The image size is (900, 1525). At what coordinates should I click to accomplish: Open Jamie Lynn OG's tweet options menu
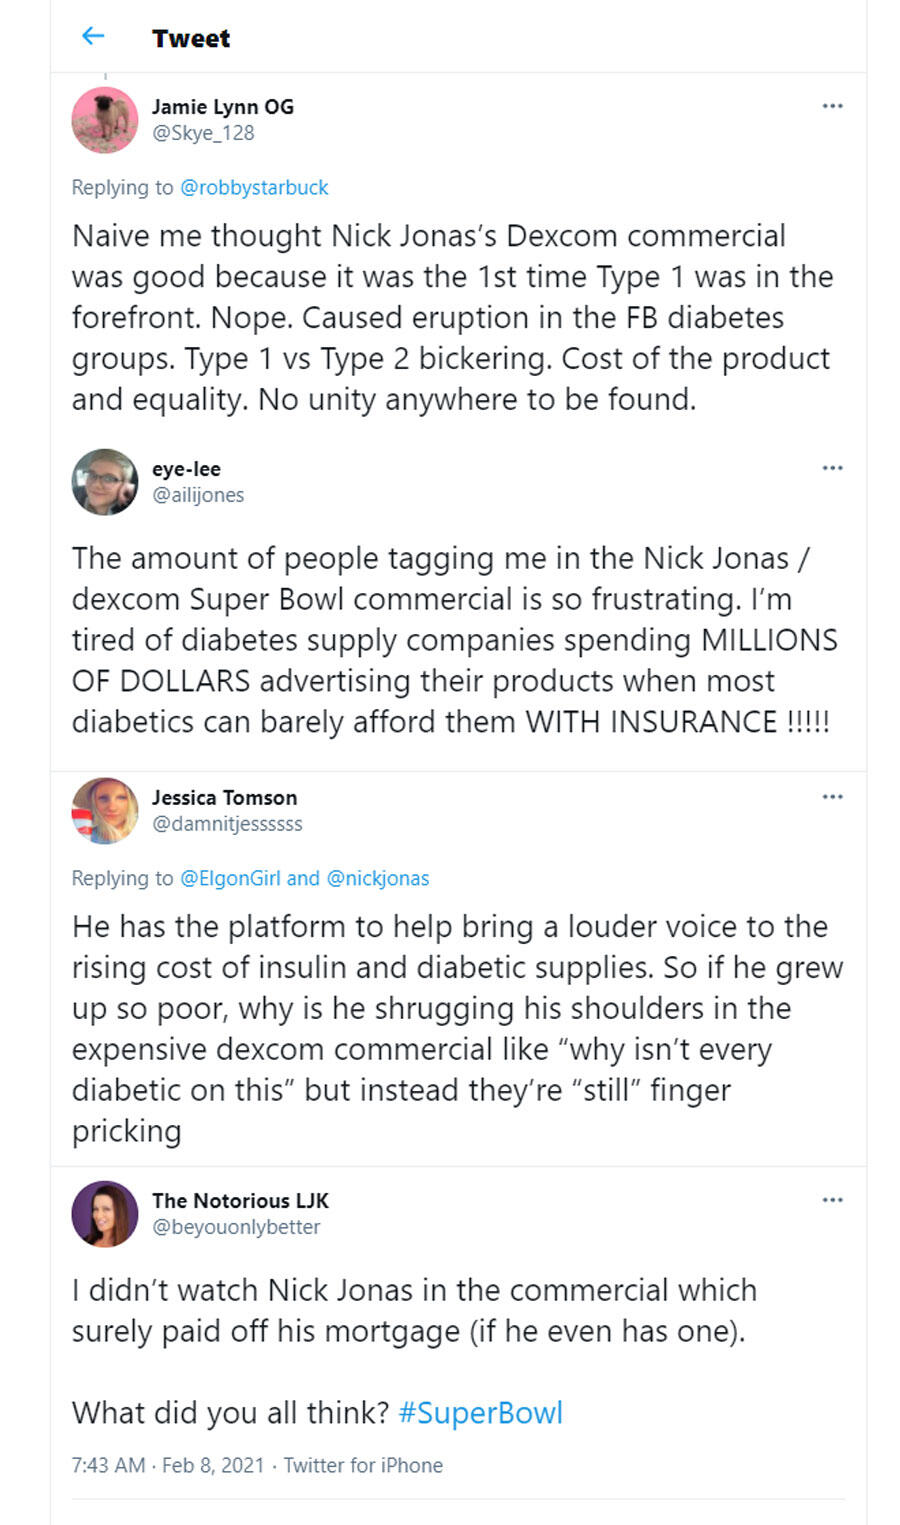832,106
